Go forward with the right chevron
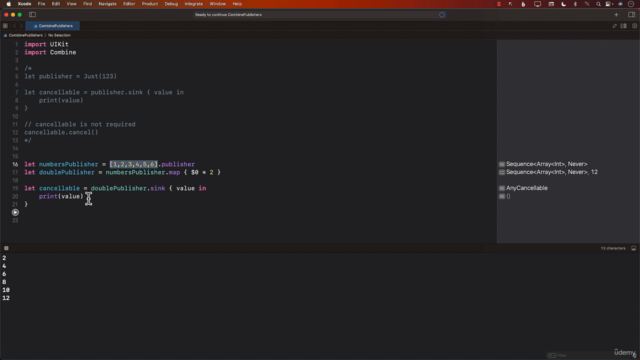Image resolution: width=640 pixels, height=360 pixels. coord(21,26)
